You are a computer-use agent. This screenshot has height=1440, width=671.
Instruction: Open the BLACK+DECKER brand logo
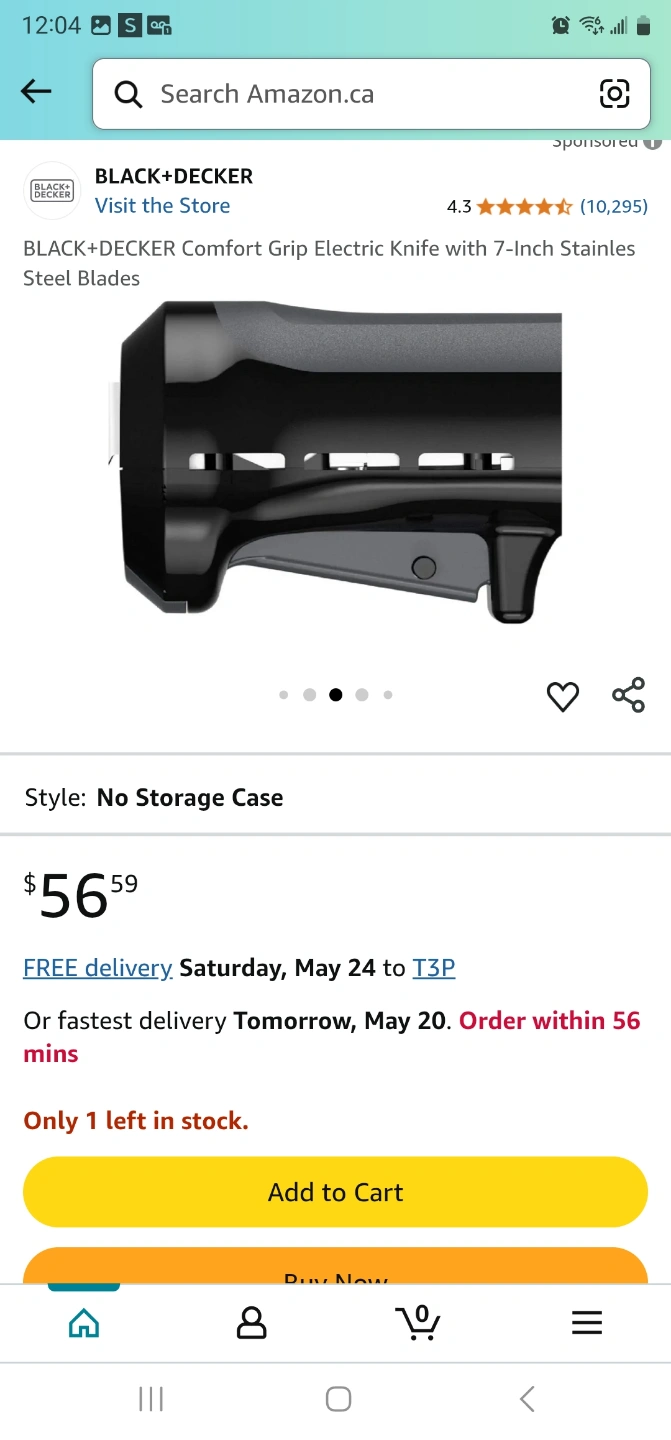click(x=52, y=190)
